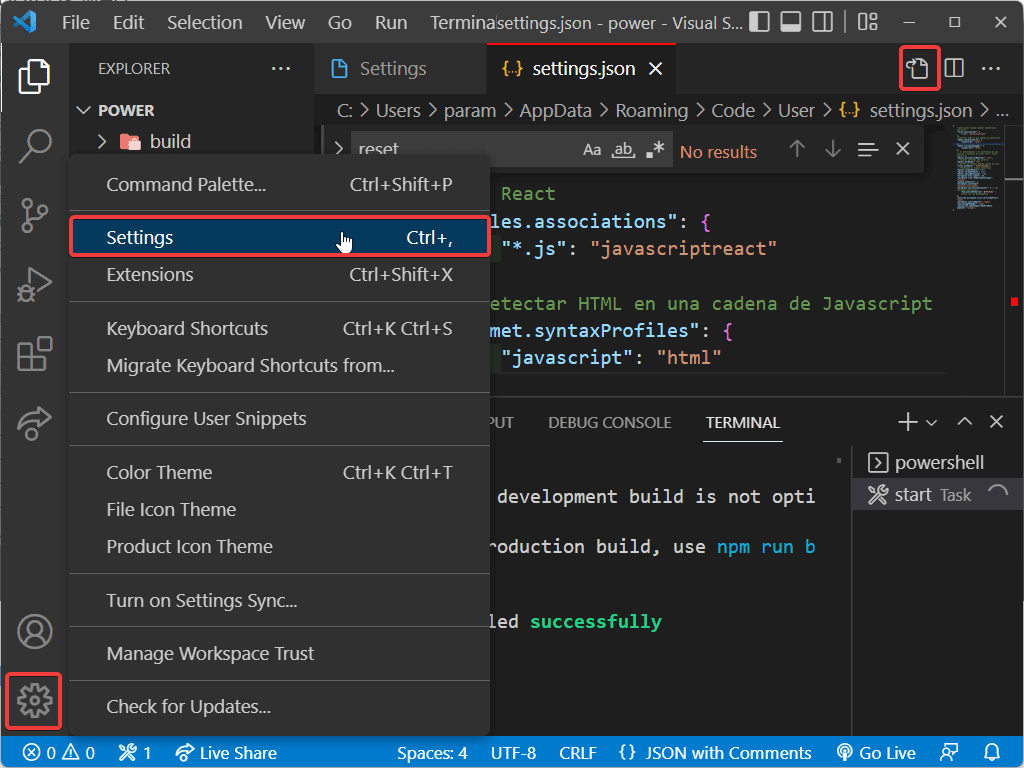Split the editor to the right
This screenshot has height=768, width=1024.
pyautogui.click(x=954, y=68)
